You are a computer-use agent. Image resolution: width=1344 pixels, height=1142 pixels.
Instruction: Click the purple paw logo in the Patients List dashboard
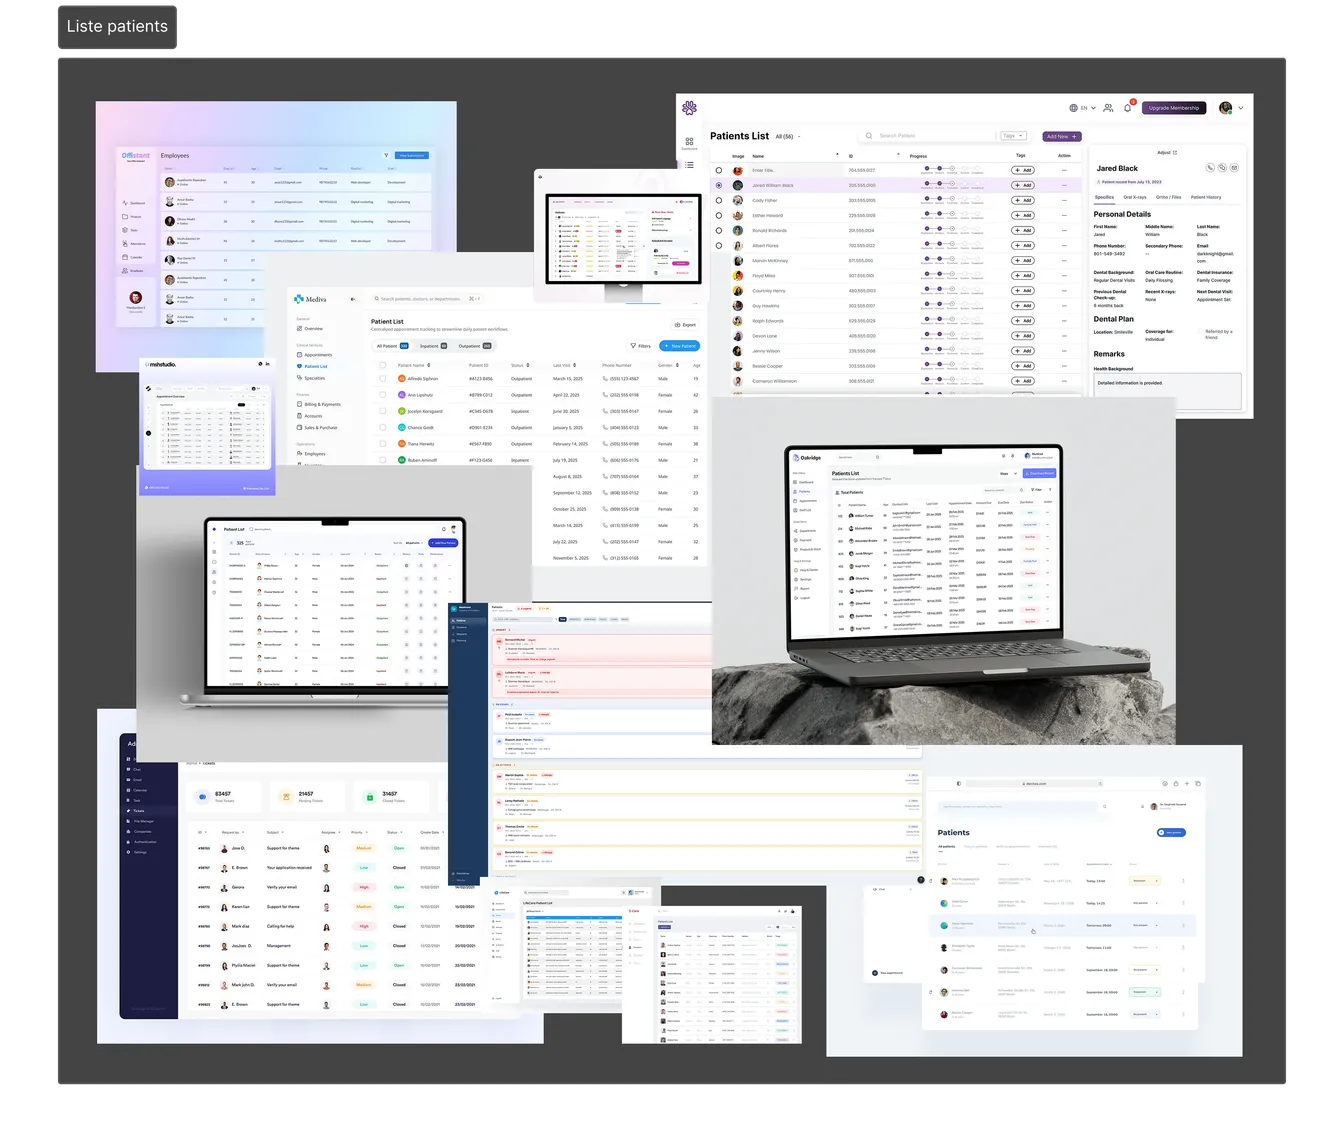[689, 108]
